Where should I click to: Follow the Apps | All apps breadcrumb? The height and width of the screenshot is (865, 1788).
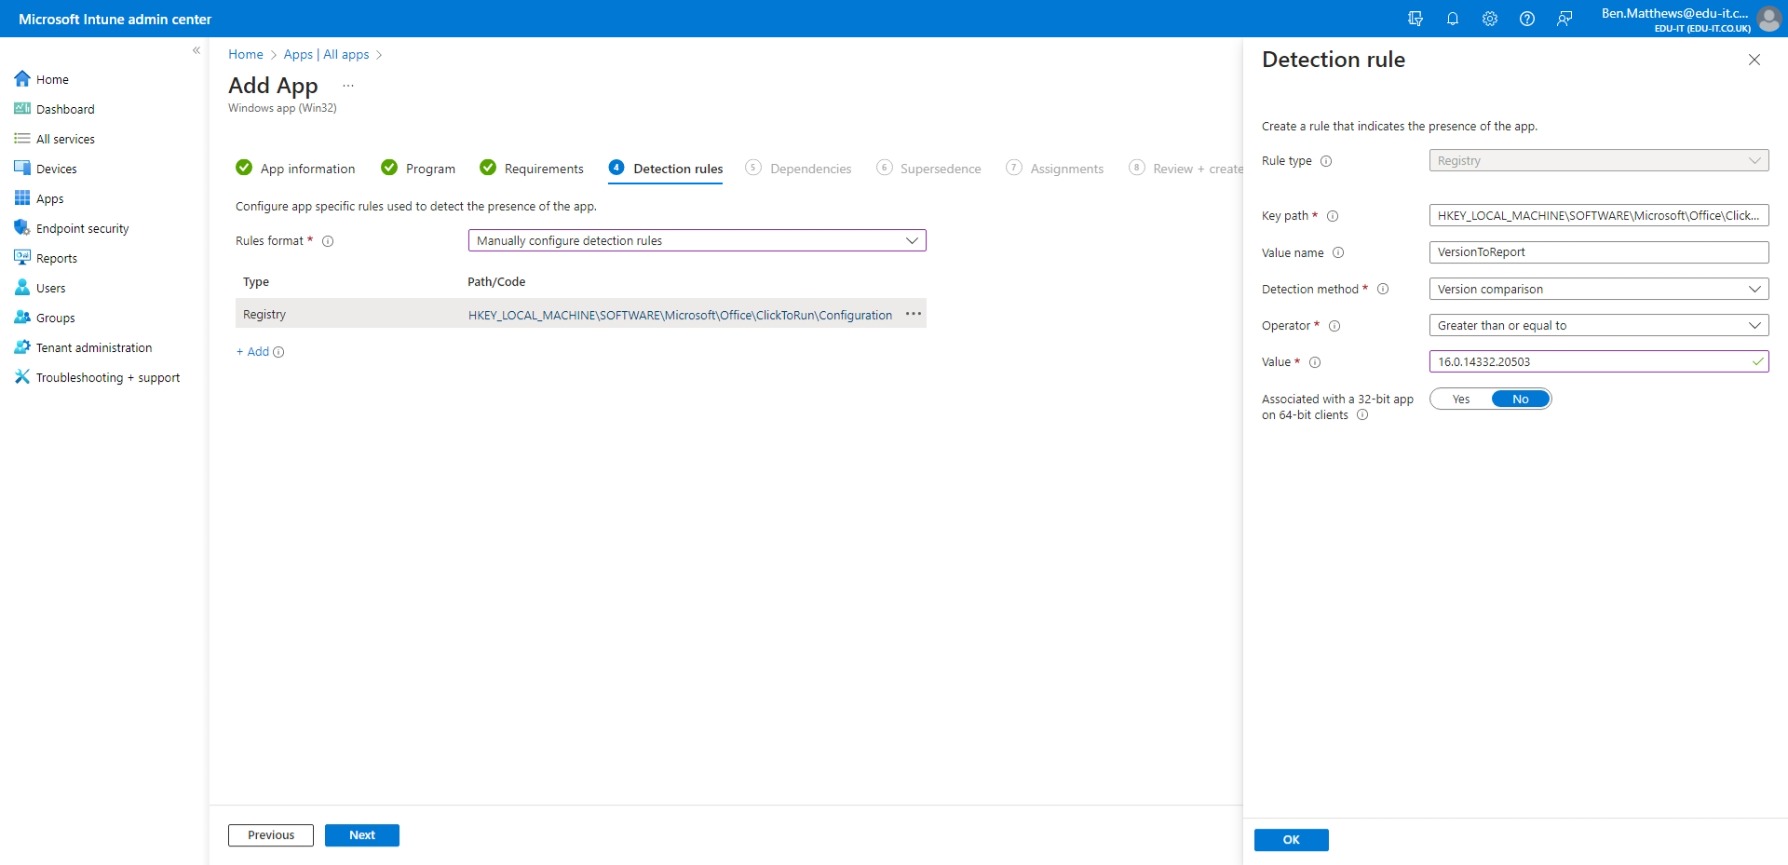(x=326, y=55)
